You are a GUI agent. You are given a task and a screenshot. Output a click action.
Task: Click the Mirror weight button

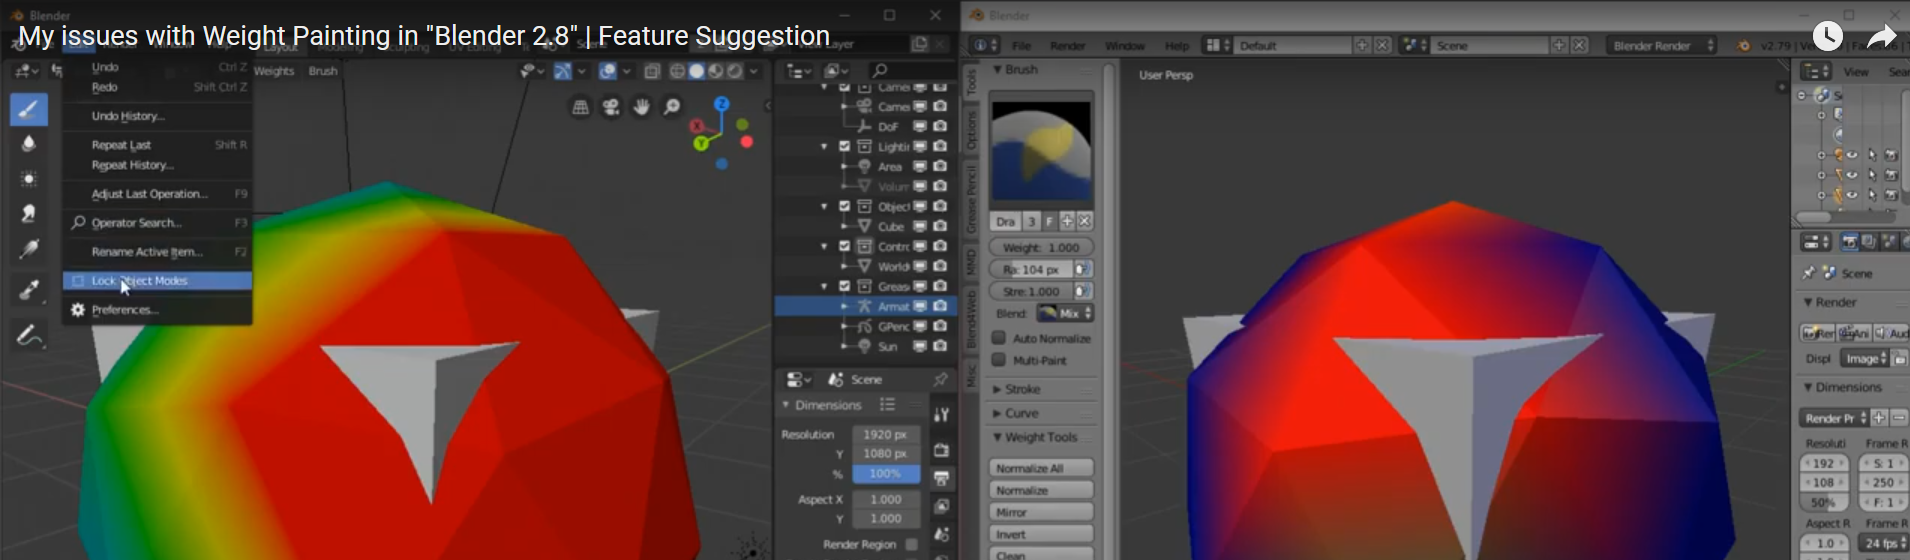tap(1041, 512)
